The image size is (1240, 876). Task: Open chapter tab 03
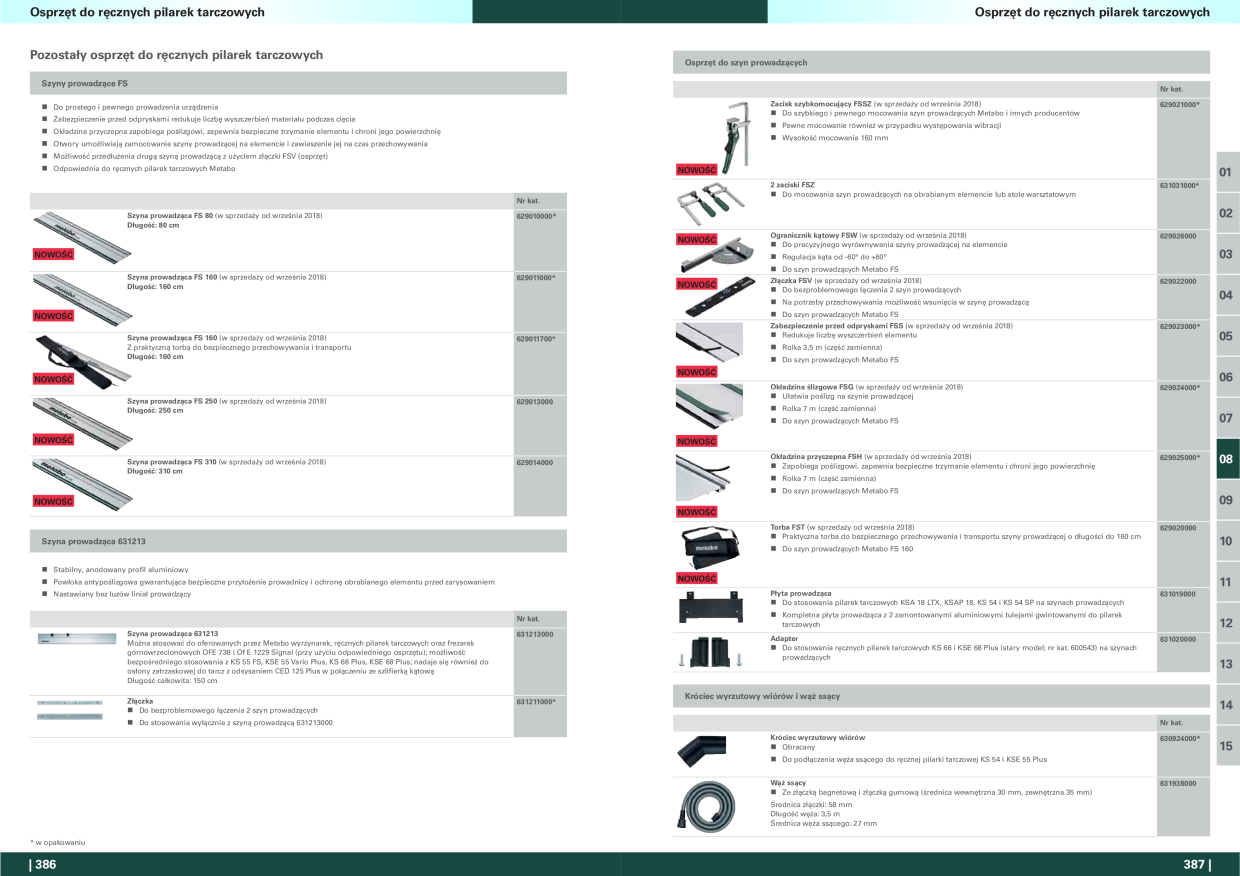coord(1227,254)
